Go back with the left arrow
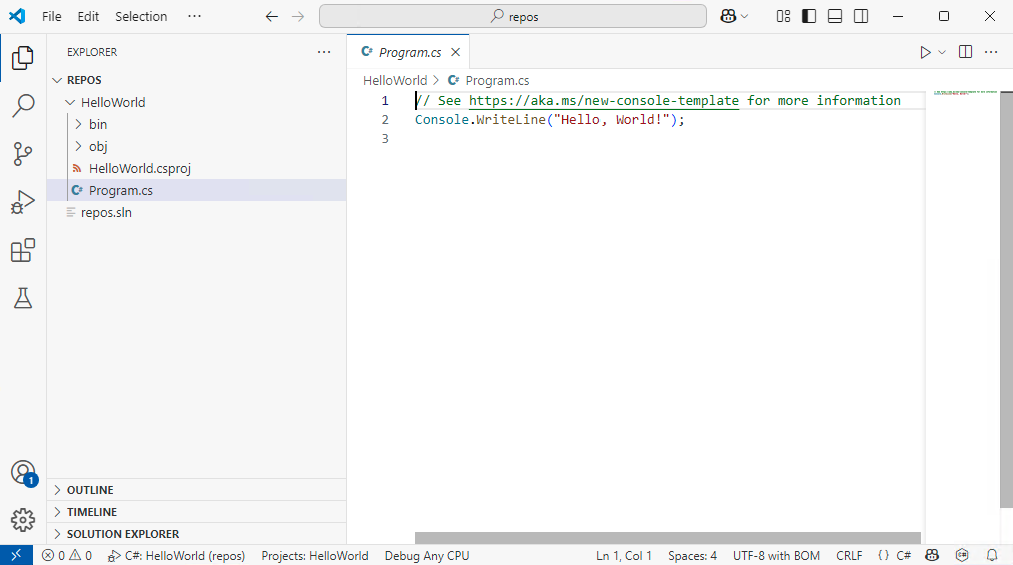The image size is (1013, 565). (272, 16)
